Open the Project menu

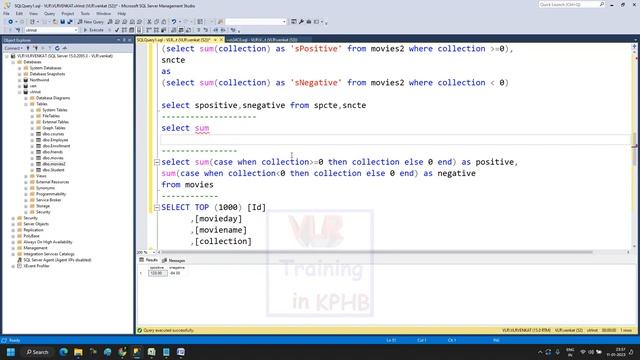(x=68, y=13)
